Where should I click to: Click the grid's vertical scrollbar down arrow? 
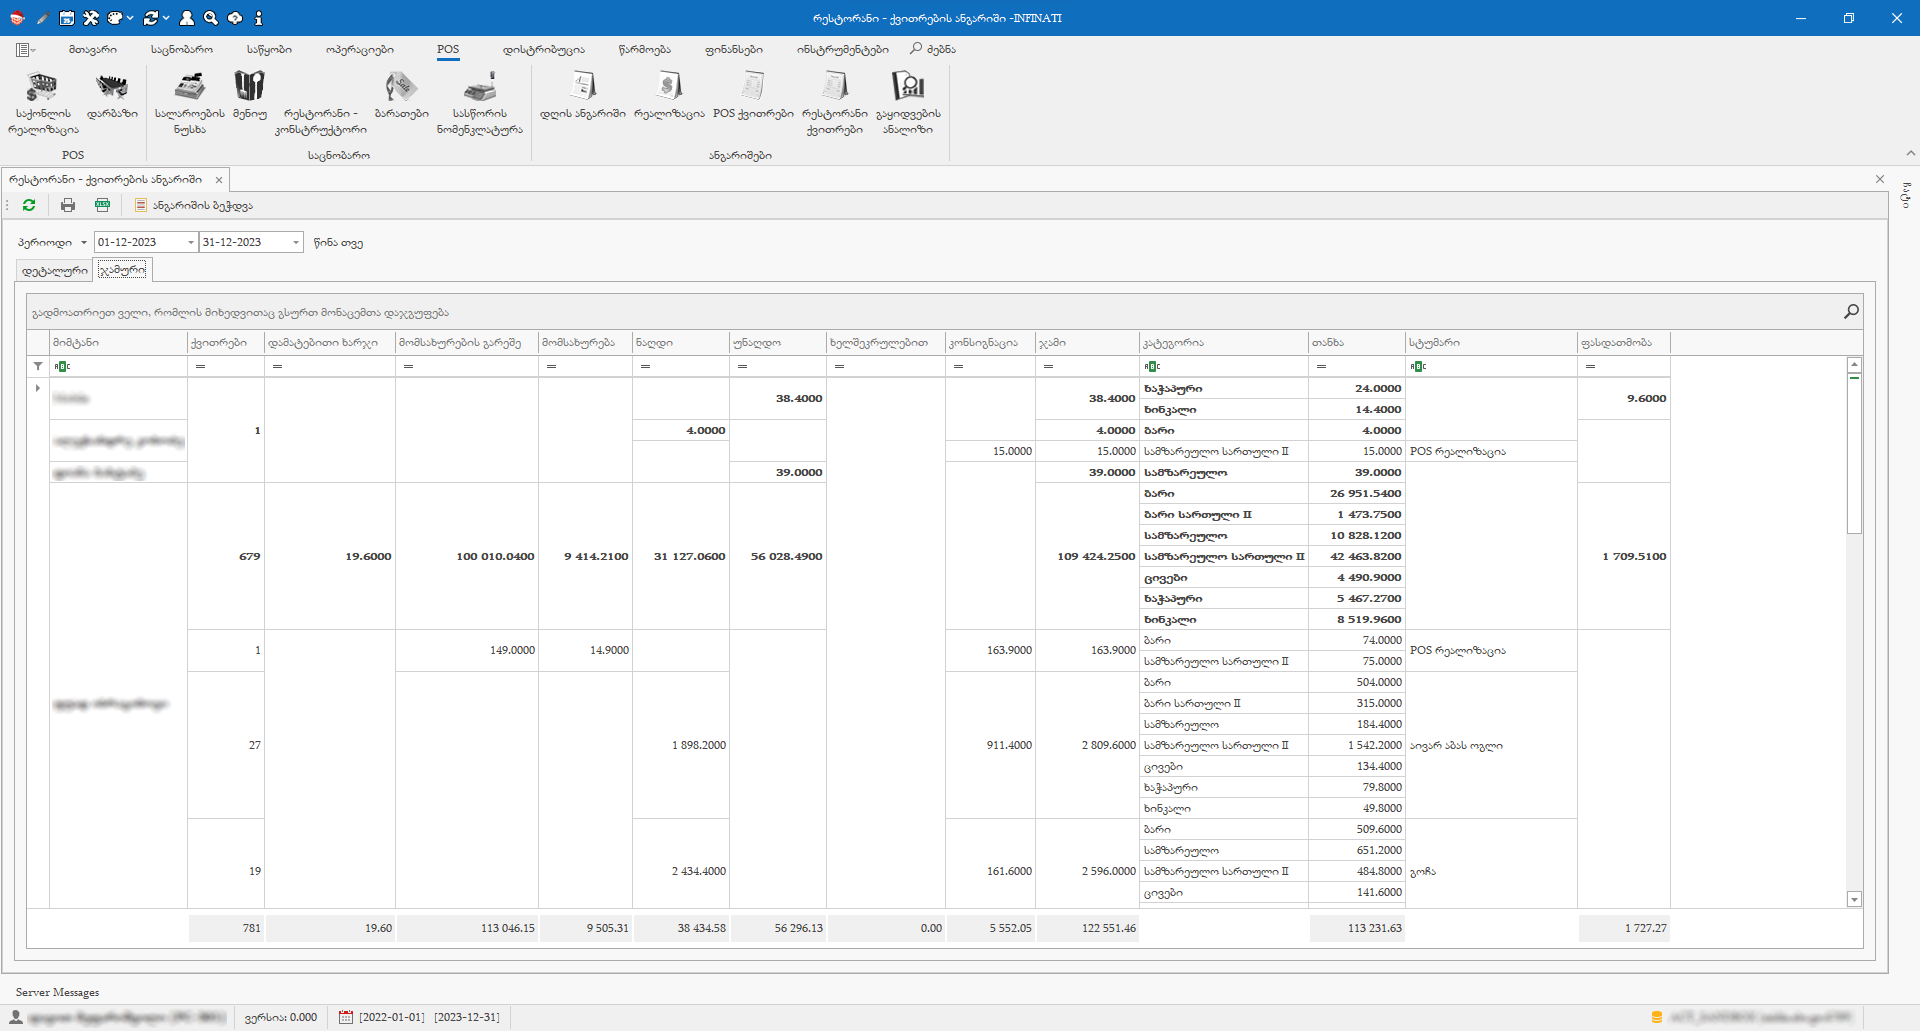point(1854,899)
